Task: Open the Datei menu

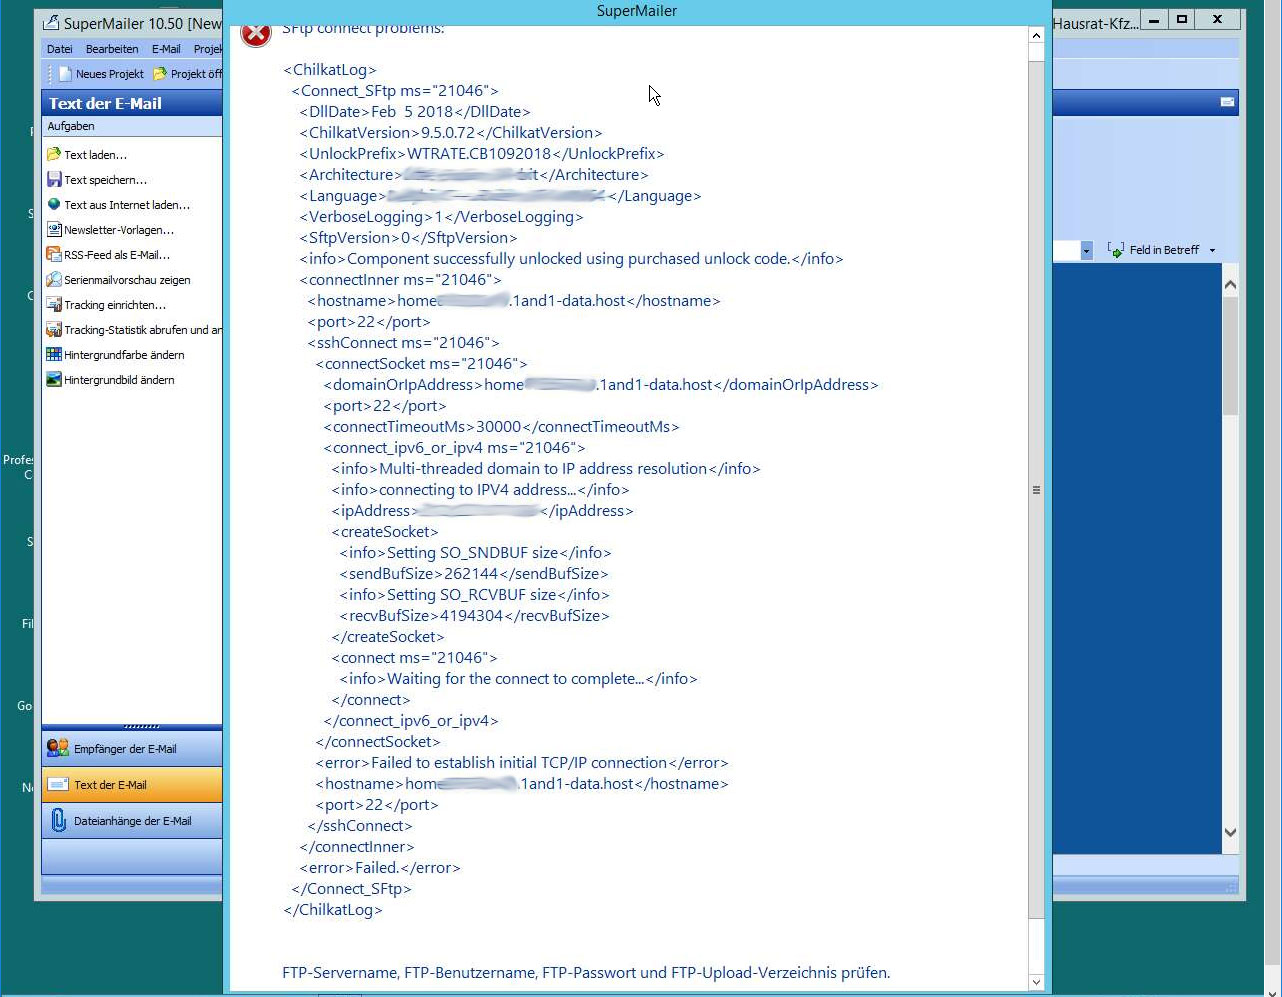Action: (x=59, y=49)
